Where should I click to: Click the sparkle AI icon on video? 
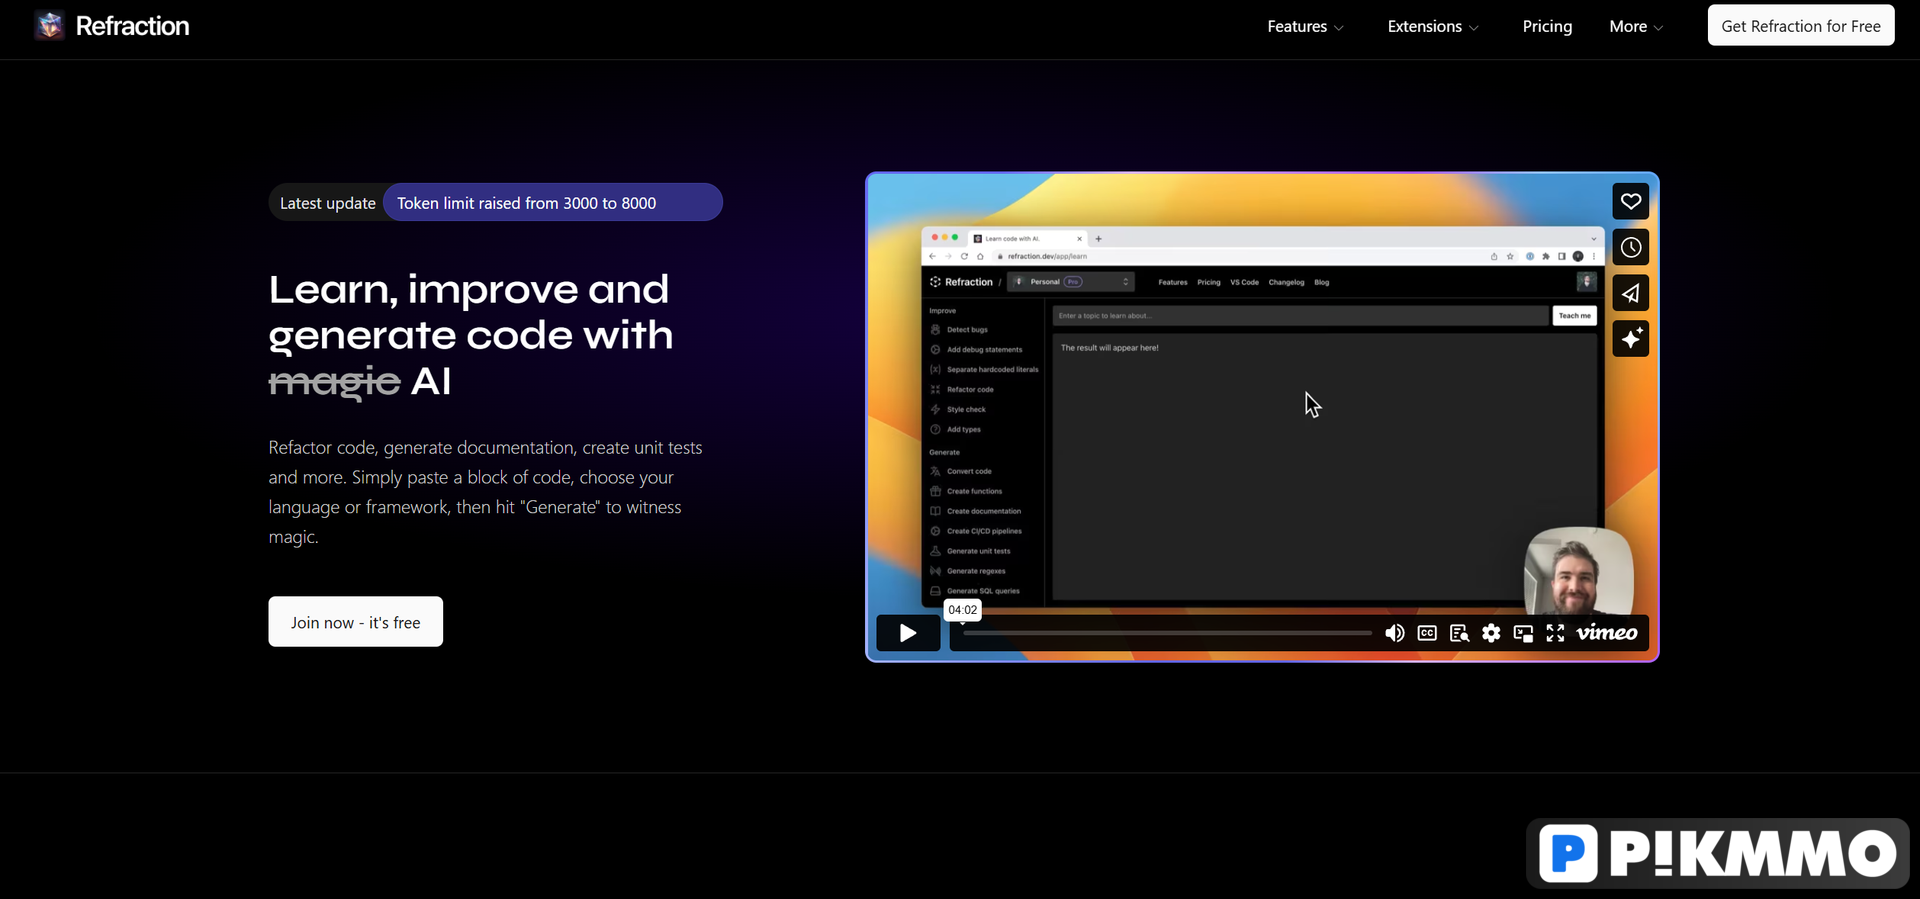[x=1631, y=339]
